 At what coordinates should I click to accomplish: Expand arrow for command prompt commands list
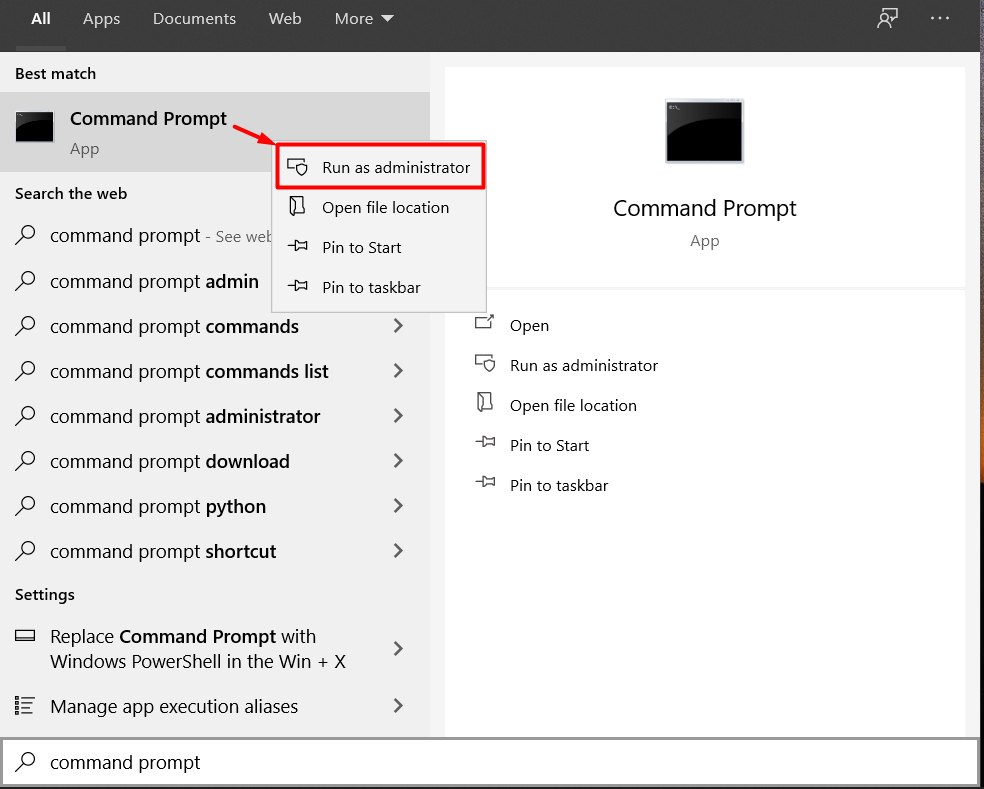tap(398, 370)
